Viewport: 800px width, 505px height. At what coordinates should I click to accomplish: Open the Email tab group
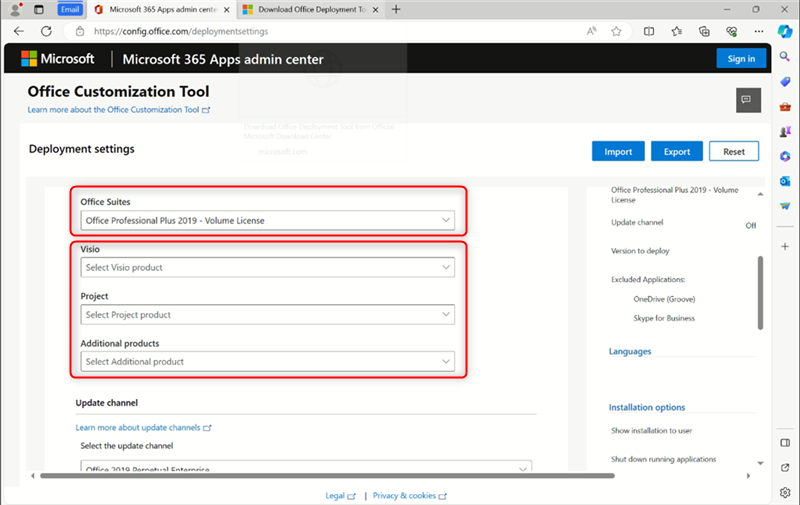tap(70, 10)
